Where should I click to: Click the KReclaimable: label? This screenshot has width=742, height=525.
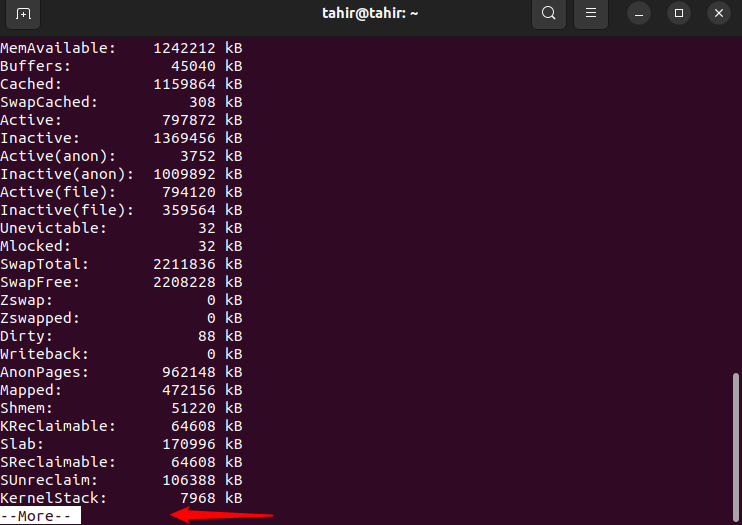[58, 426]
